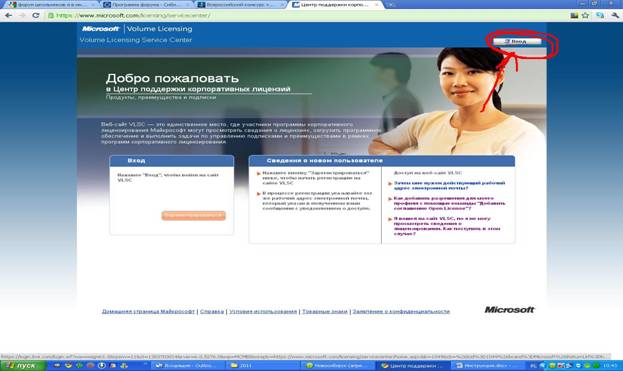Image resolution: width=623 pixels, height=371 pixels.
Task: Switch to the Новосибирск taskbar window
Action: pos(337,365)
